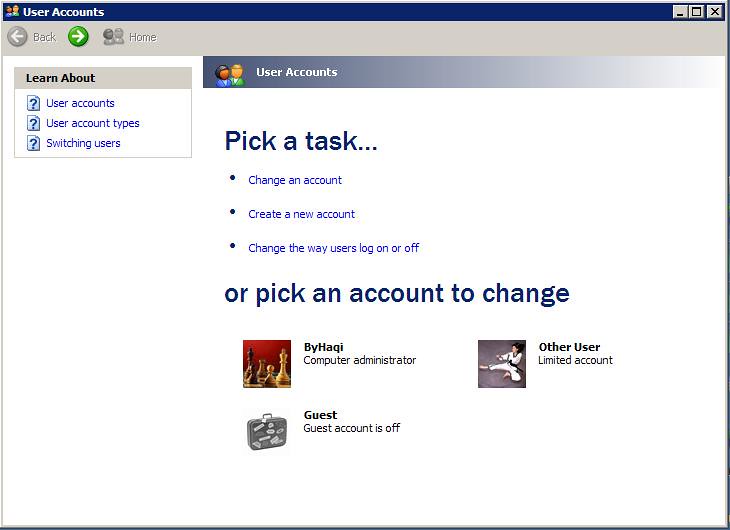Maximize the User Accounts window
This screenshot has height=530, width=730.
(696, 12)
